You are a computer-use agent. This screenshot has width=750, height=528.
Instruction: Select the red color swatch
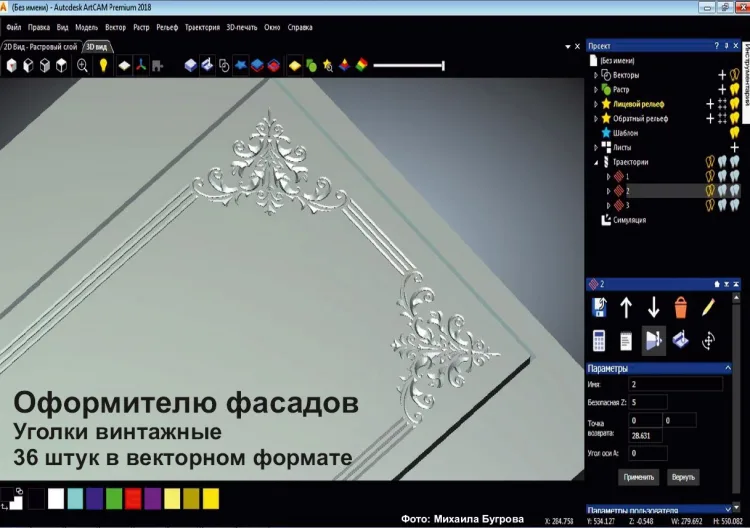tap(133, 499)
